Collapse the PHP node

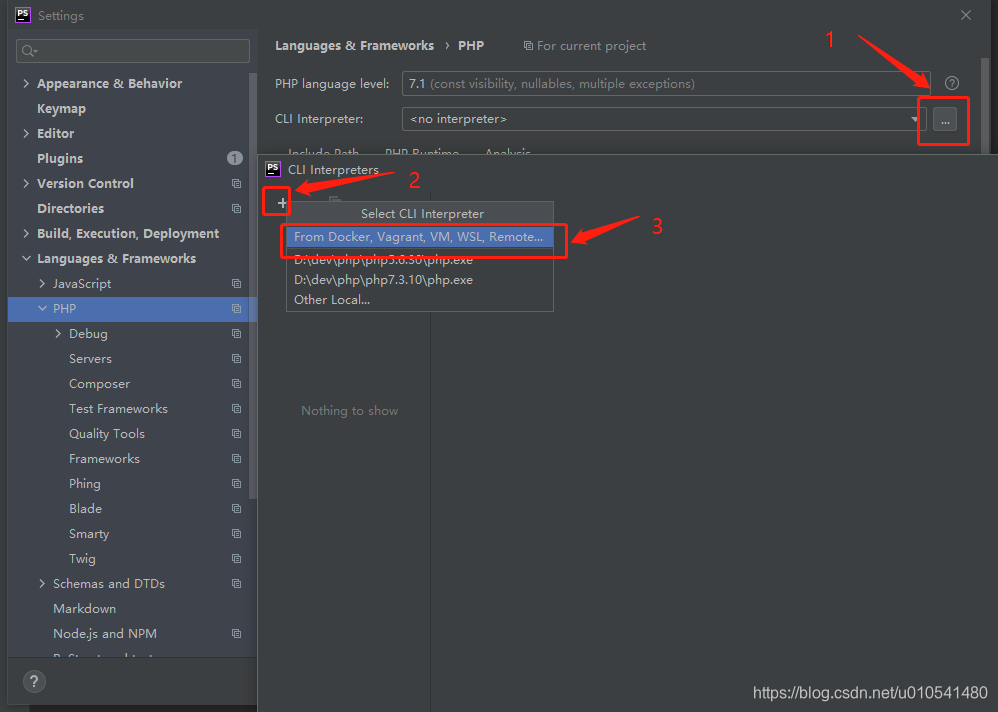pyautogui.click(x=42, y=309)
